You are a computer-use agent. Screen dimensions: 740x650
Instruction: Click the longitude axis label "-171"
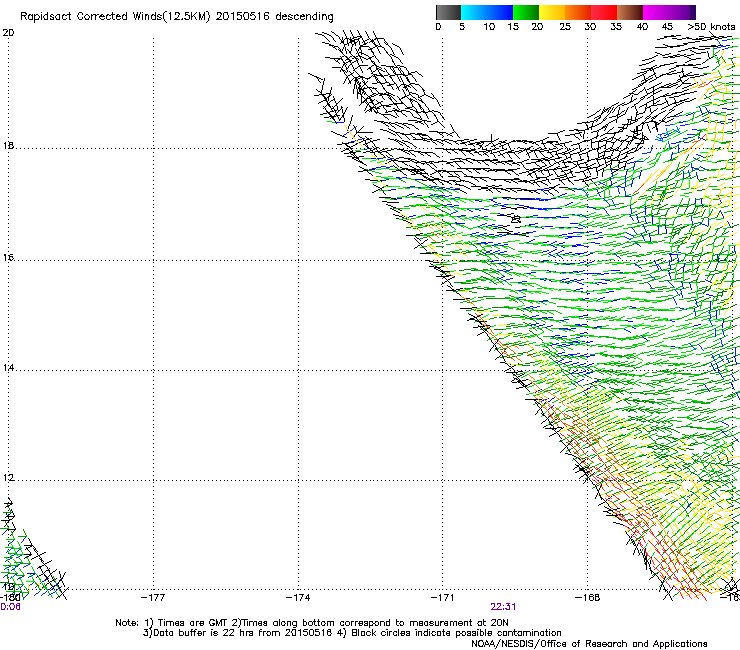click(442, 598)
